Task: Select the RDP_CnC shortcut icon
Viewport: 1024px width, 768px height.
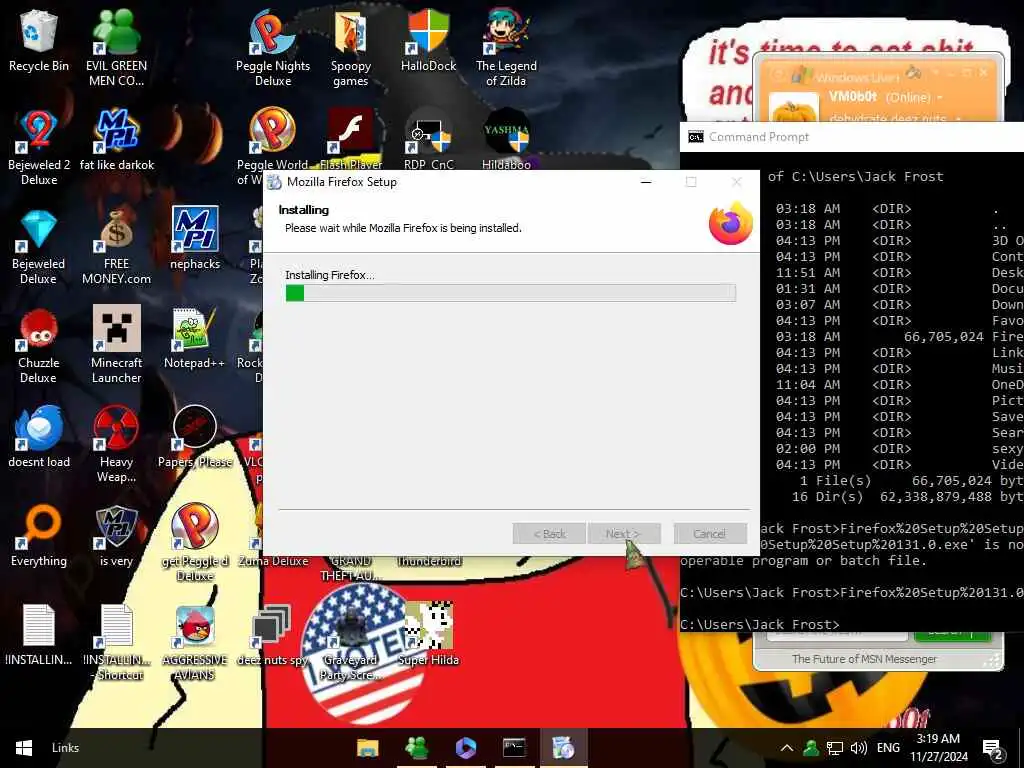Action: (428, 137)
